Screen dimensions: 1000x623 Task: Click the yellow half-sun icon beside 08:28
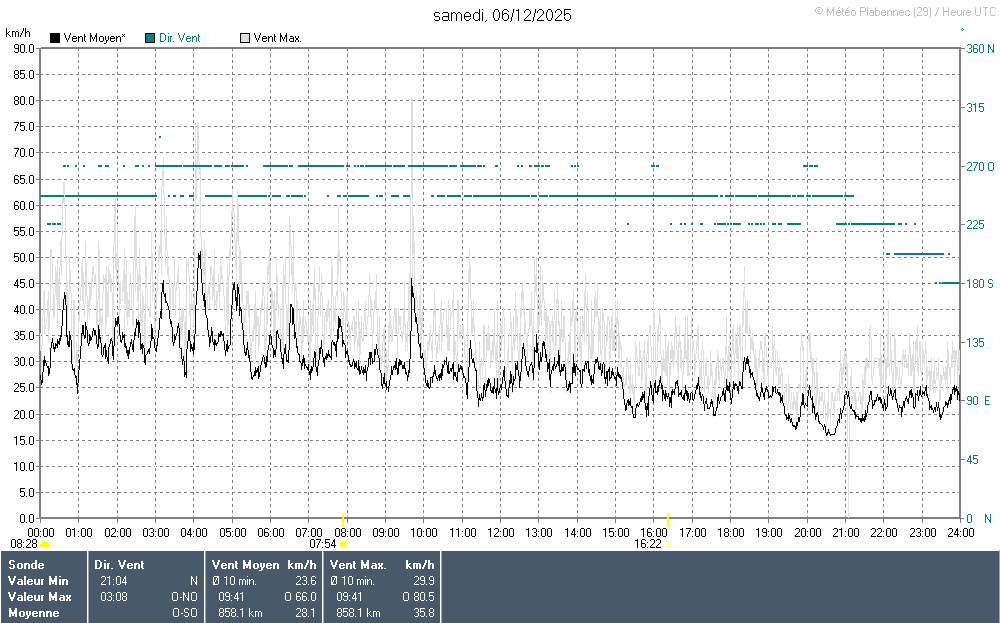click(x=45, y=545)
